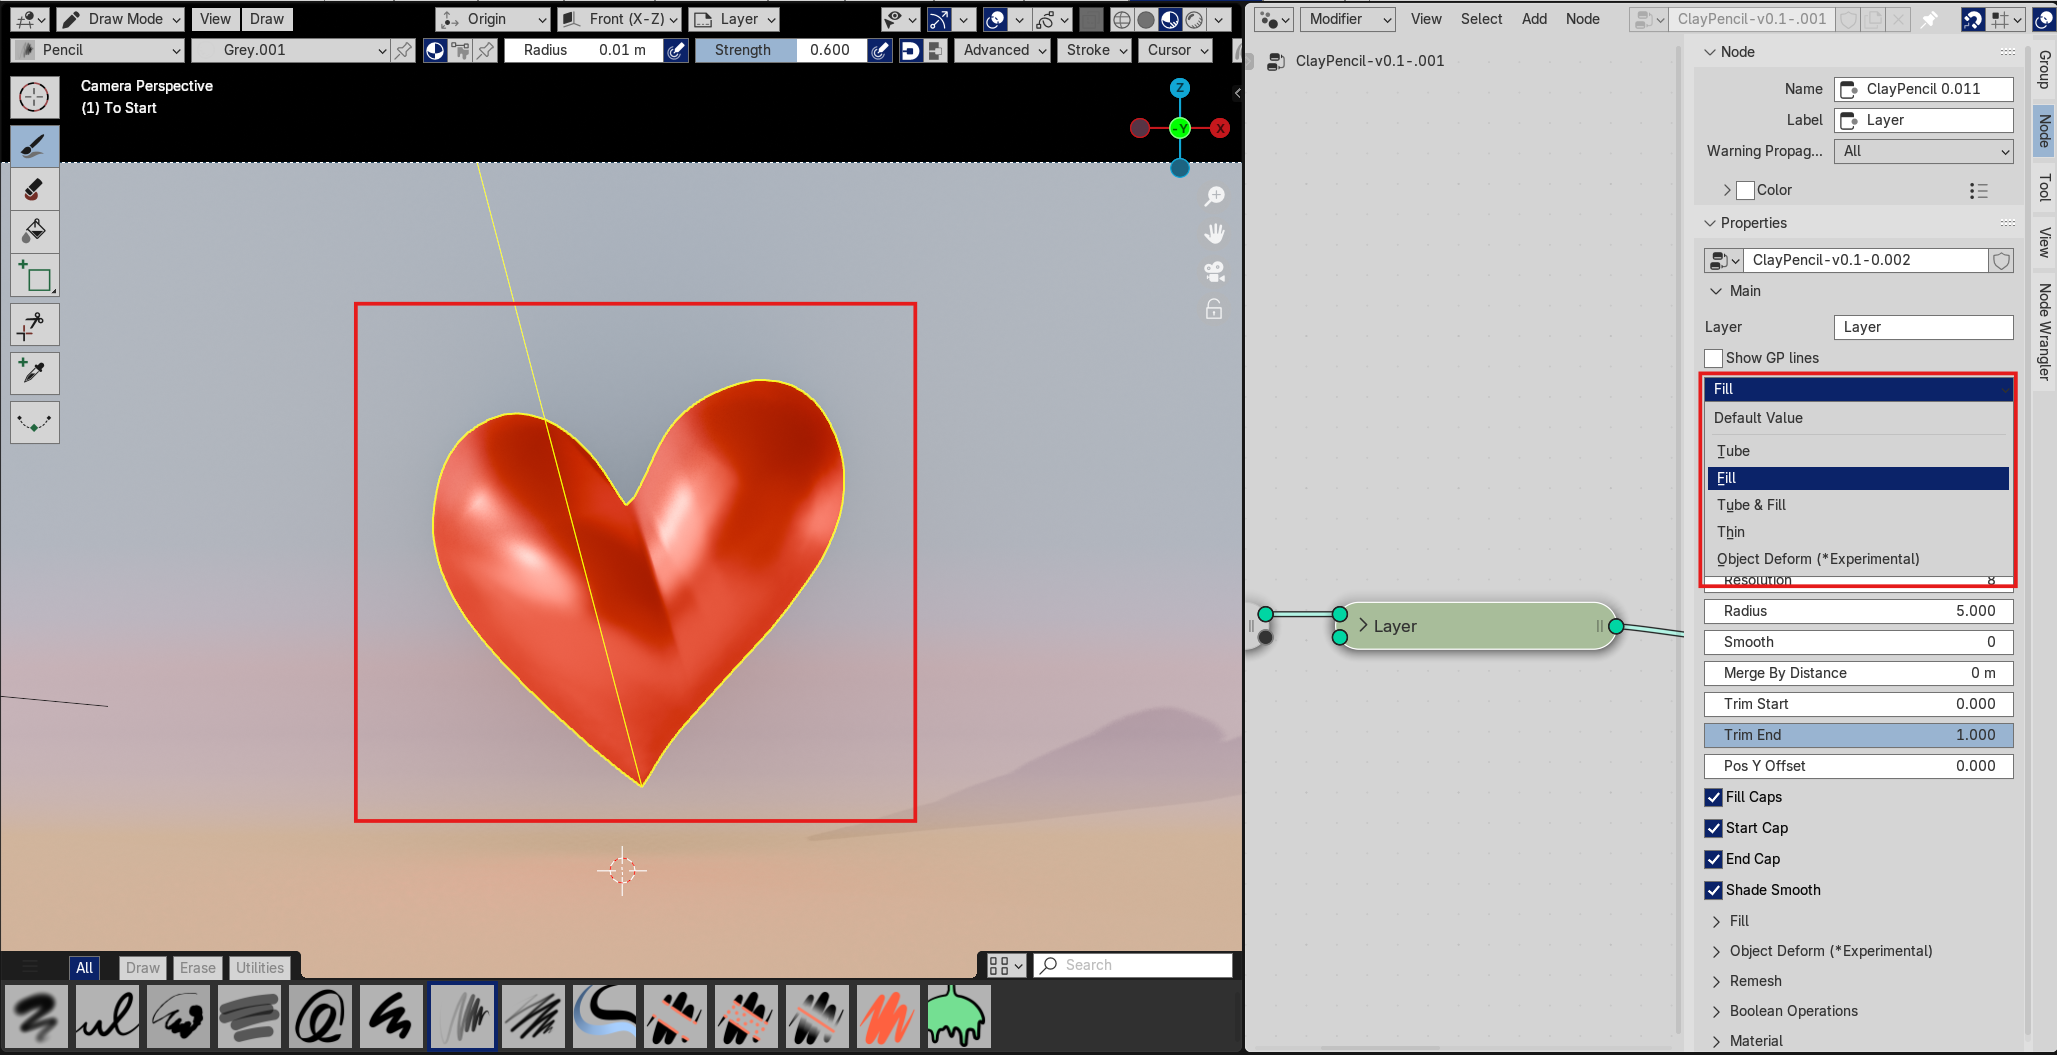Select the green dripping paint brush thumbnail
This screenshot has height=1055, width=2057.
click(959, 1016)
